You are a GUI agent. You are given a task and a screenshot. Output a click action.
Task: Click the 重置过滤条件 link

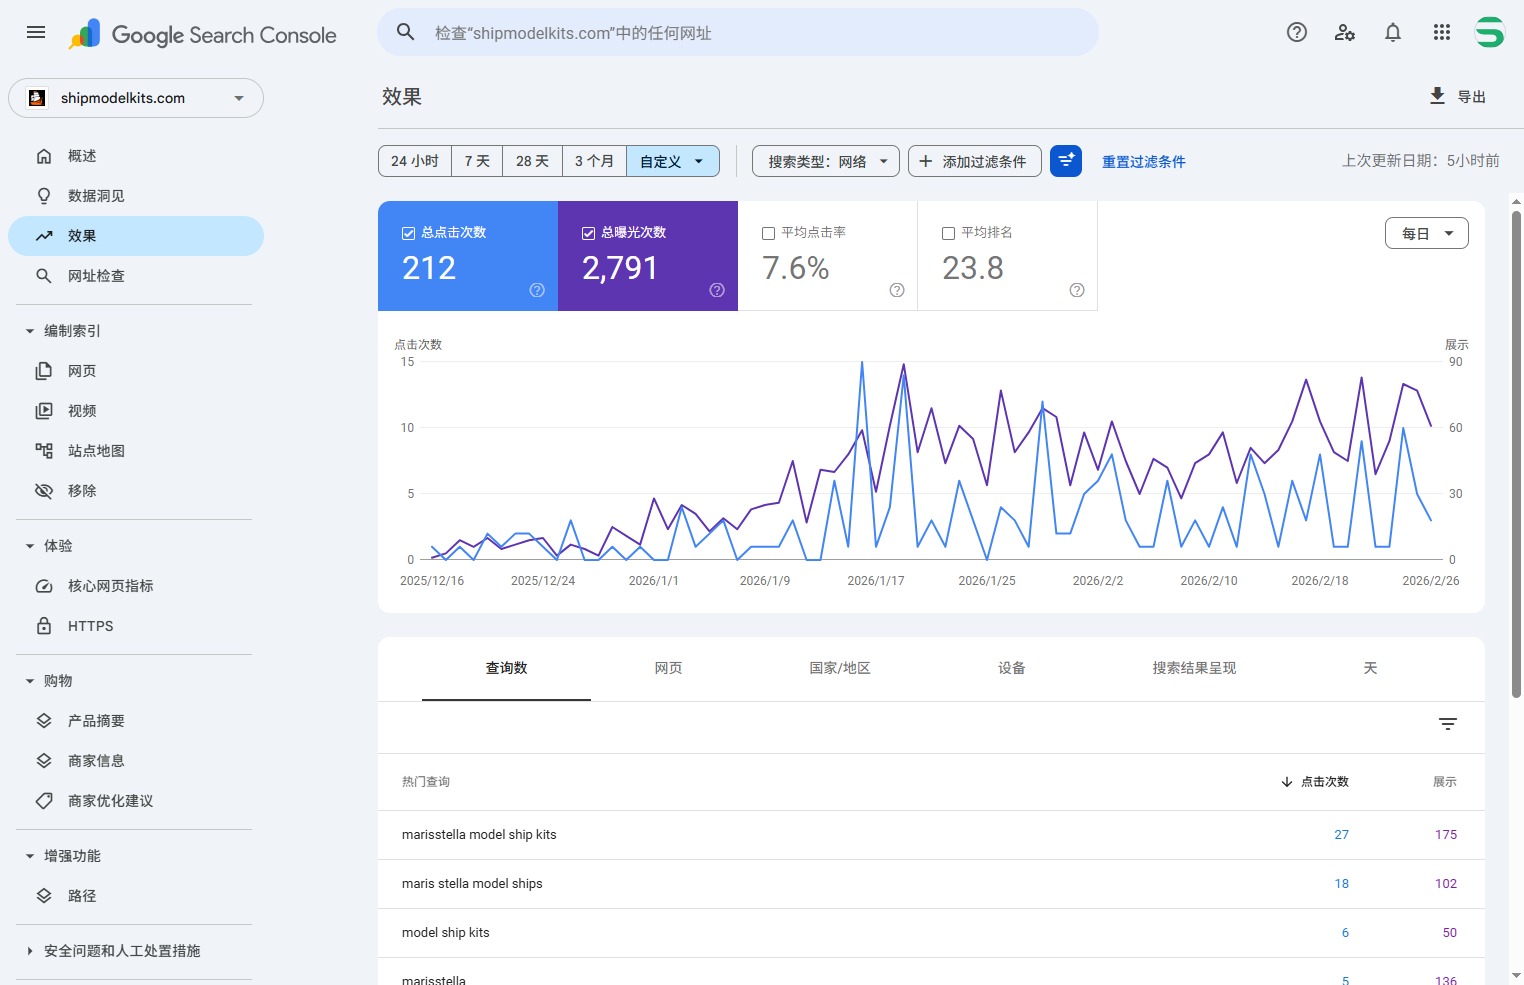point(1143,161)
